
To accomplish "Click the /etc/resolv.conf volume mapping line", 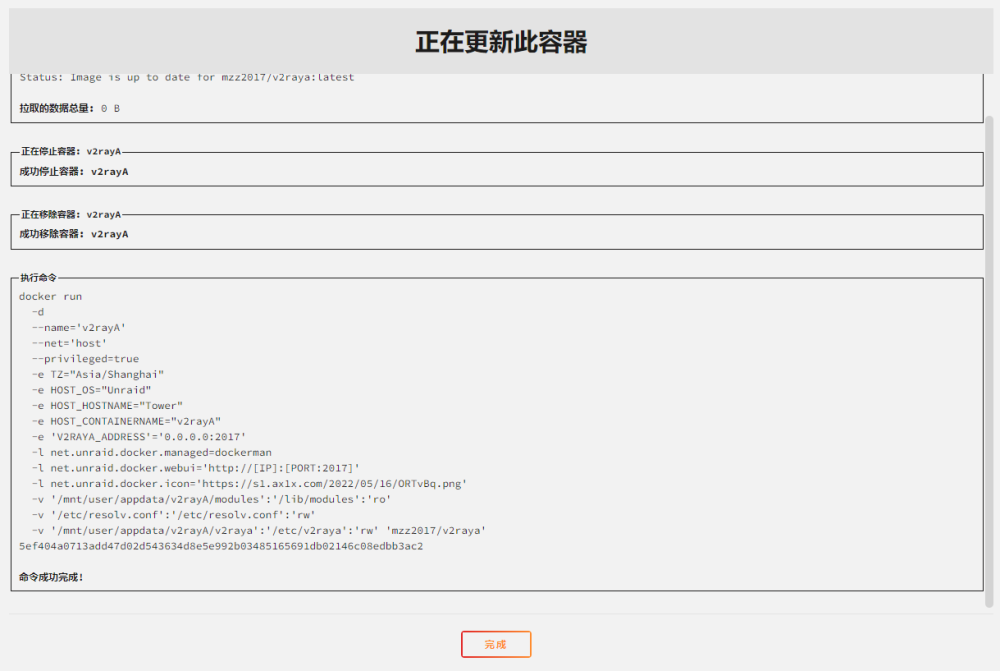I will point(173,515).
